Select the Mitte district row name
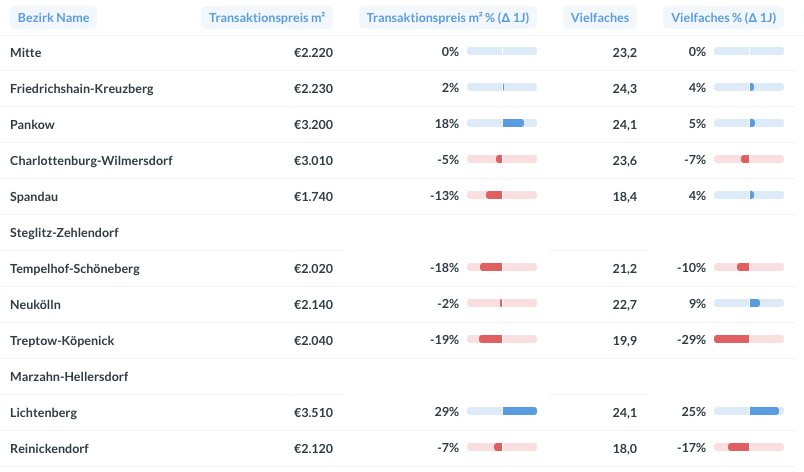Image resolution: width=804 pixels, height=472 pixels. coord(26,52)
